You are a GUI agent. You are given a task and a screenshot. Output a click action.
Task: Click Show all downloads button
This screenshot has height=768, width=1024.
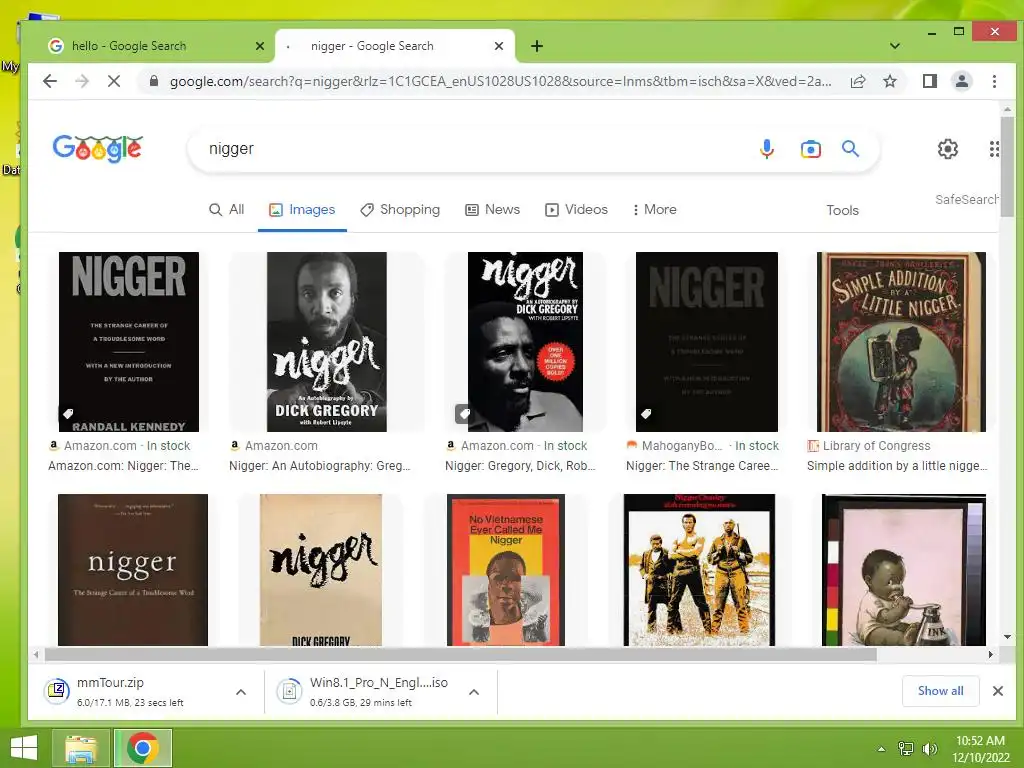coord(940,691)
